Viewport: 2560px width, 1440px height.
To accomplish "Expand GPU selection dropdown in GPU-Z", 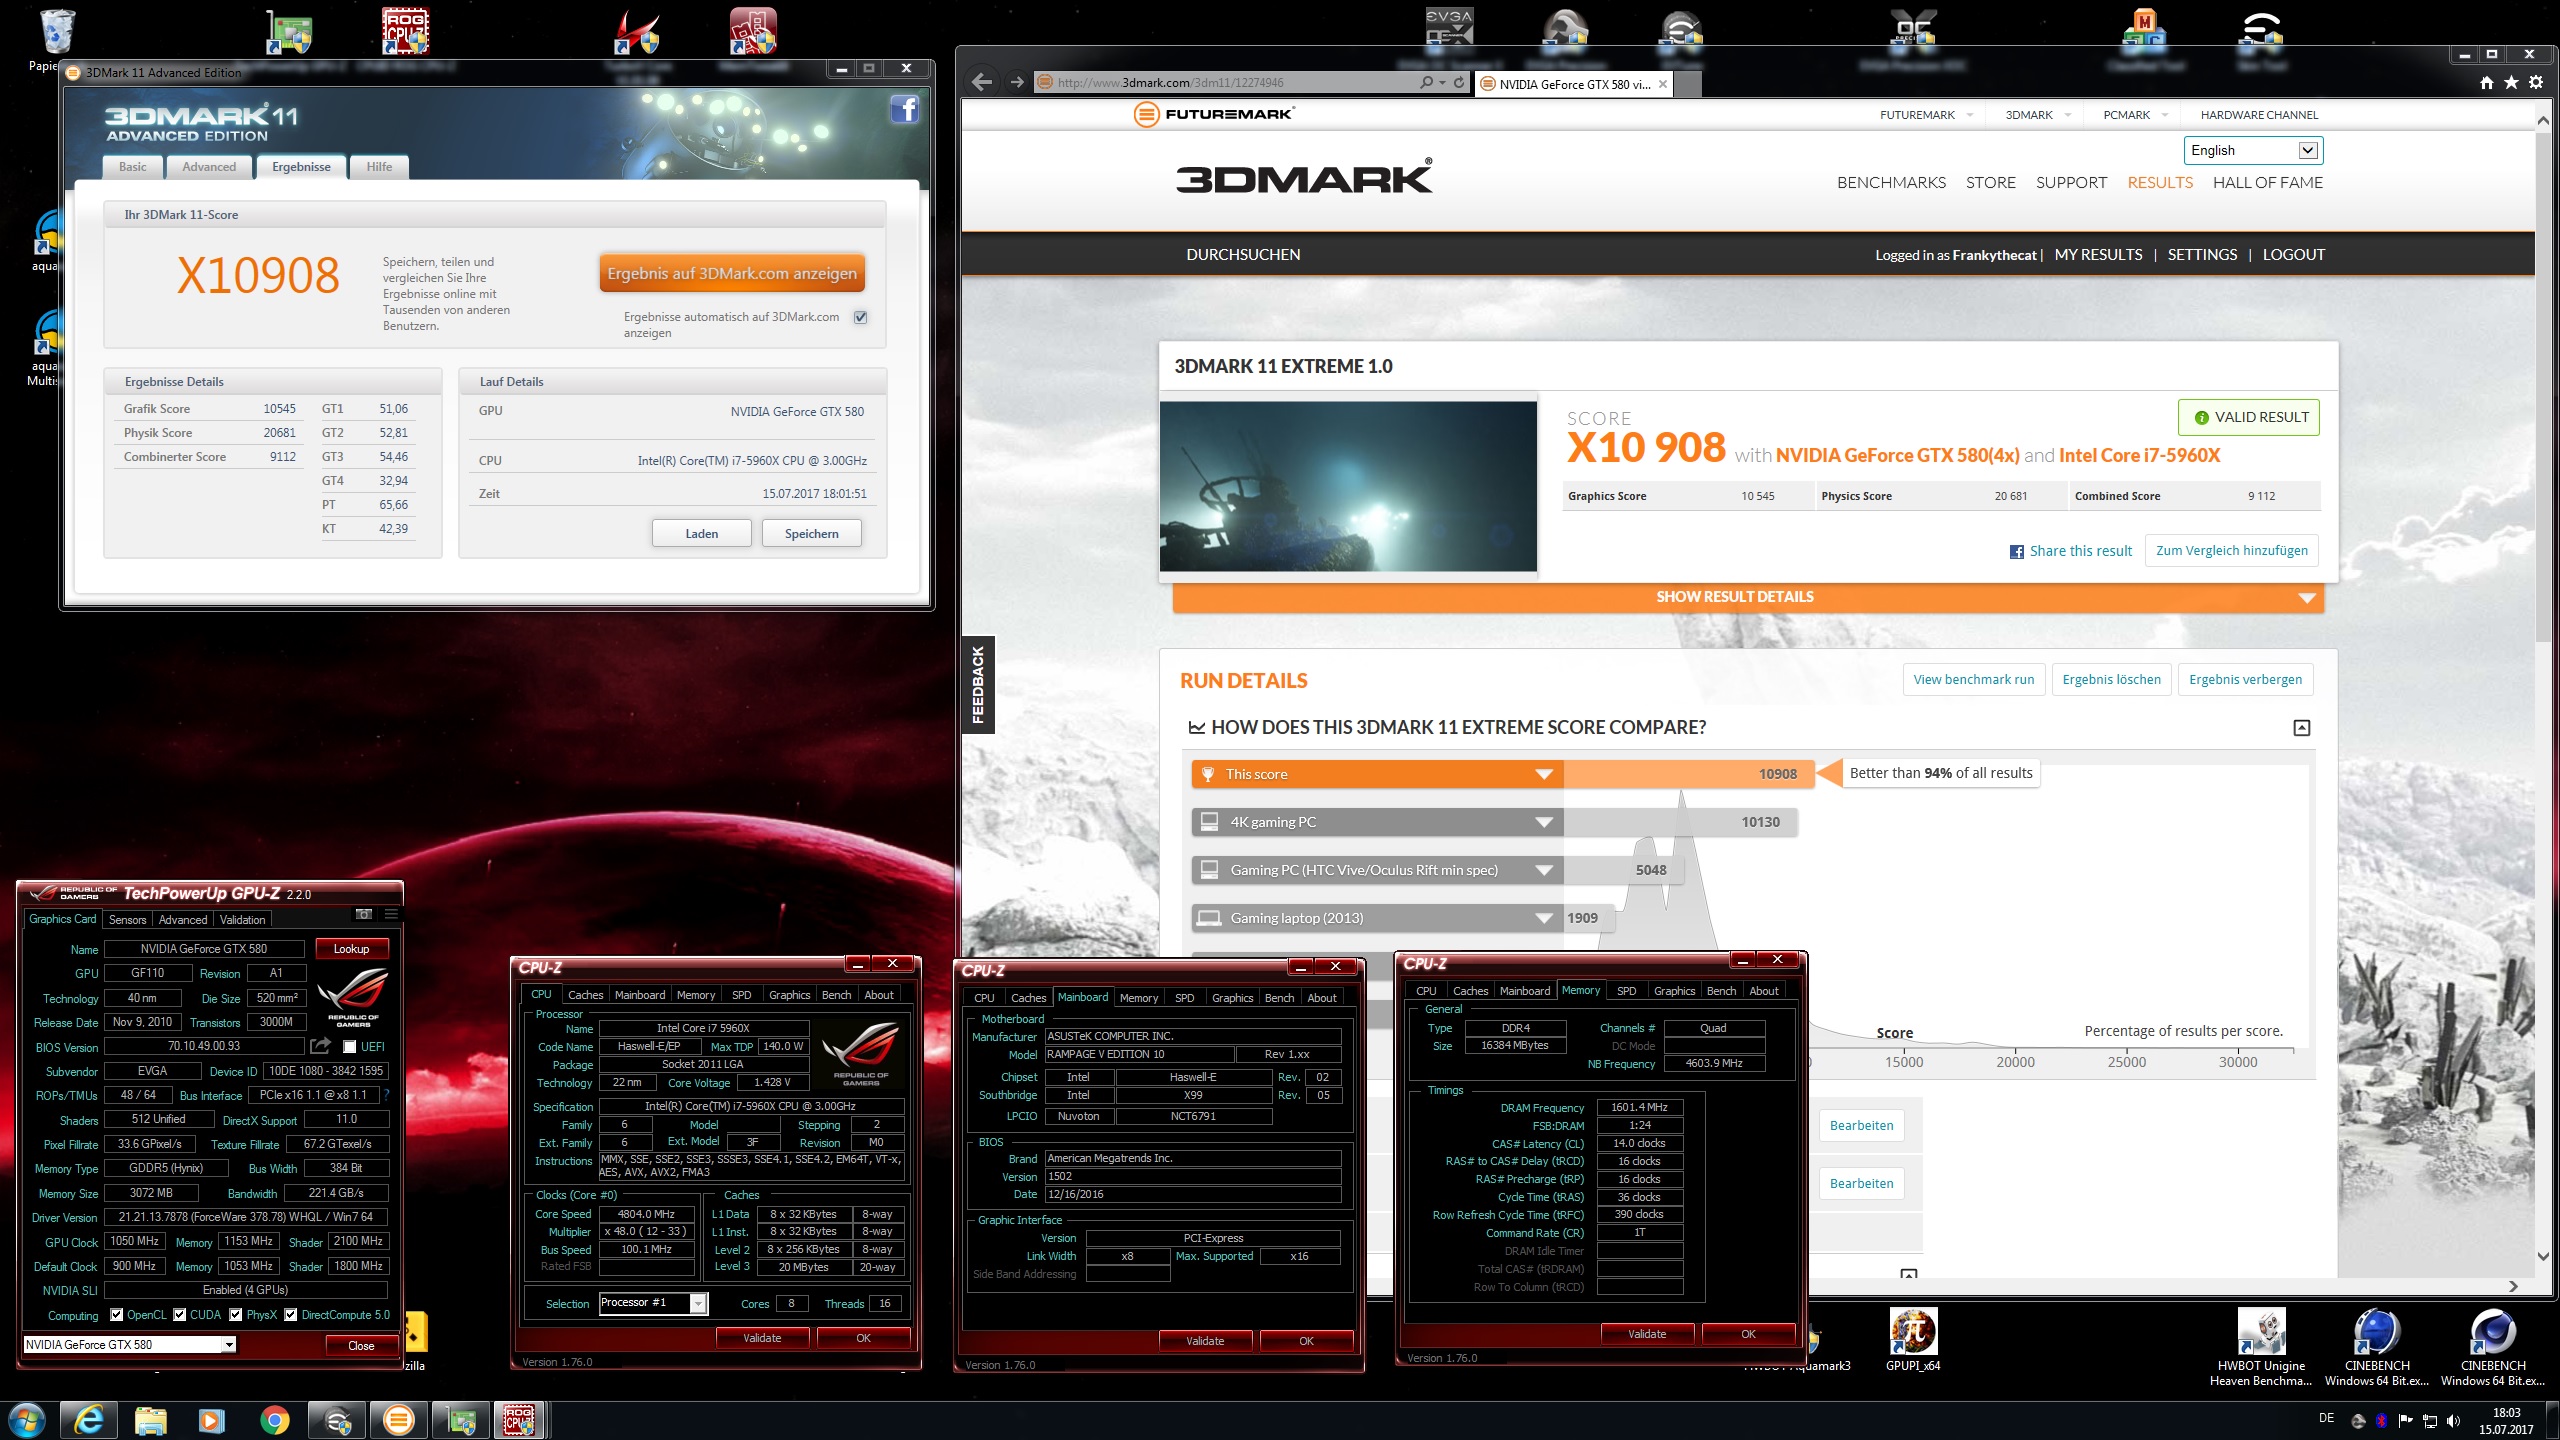I will pyautogui.click(x=229, y=1345).
